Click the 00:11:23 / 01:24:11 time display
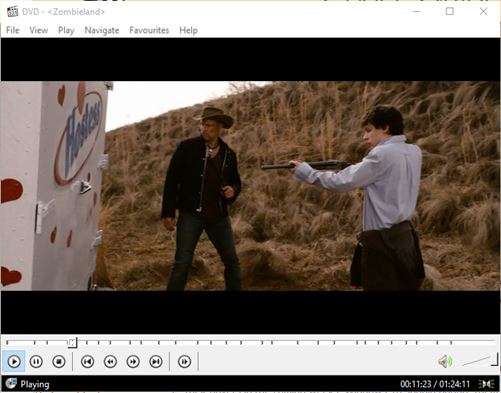Image resolution: width=501 pixels, height=393 pixels. [x=435, y=384]
